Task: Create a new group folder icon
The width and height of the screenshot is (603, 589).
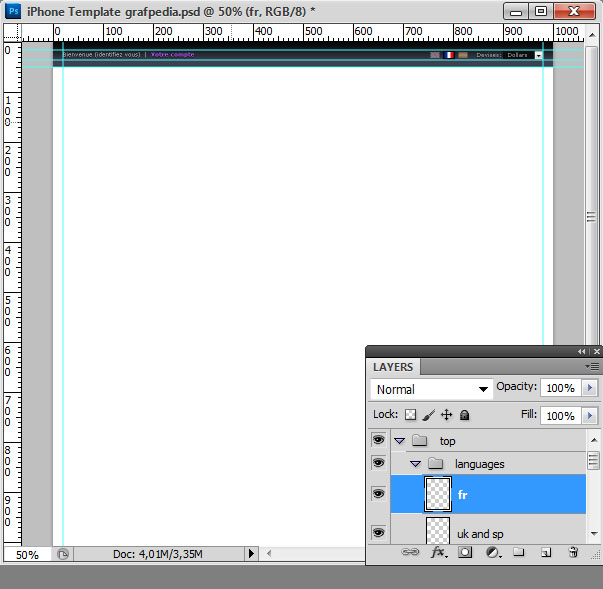Action: pyautogui.click(x=518, y=552)
